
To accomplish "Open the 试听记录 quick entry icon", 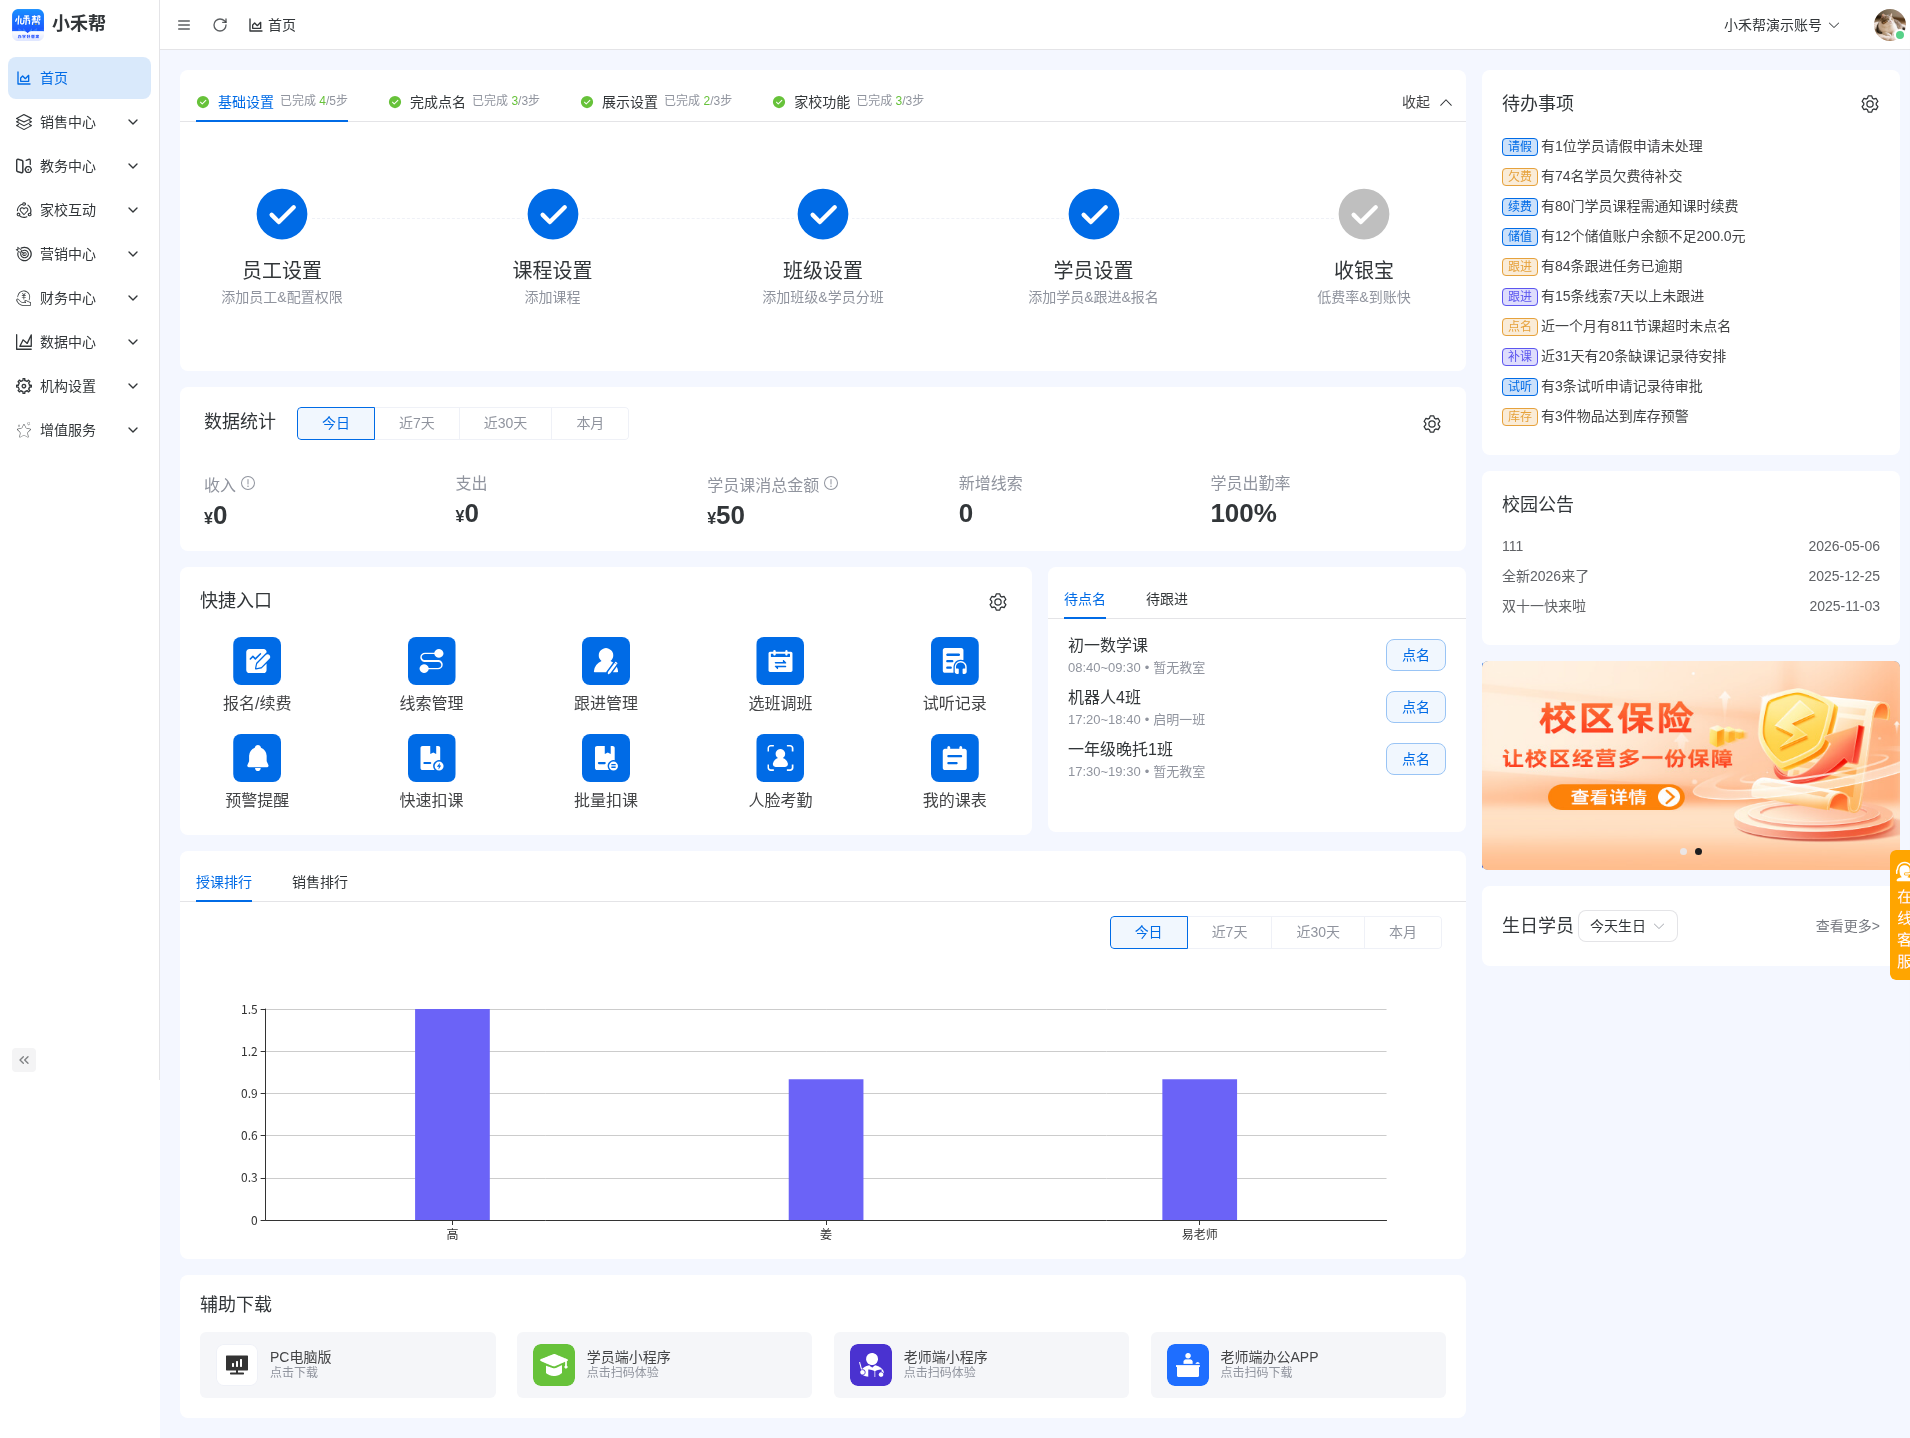I will pos(955,661).
